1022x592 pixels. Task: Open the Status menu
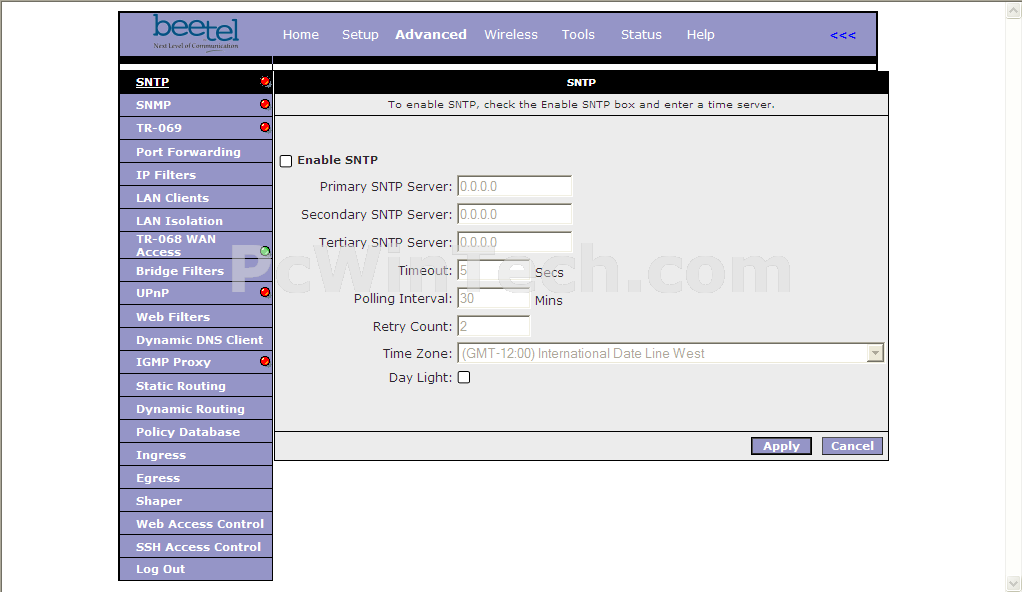coord(641,35)
